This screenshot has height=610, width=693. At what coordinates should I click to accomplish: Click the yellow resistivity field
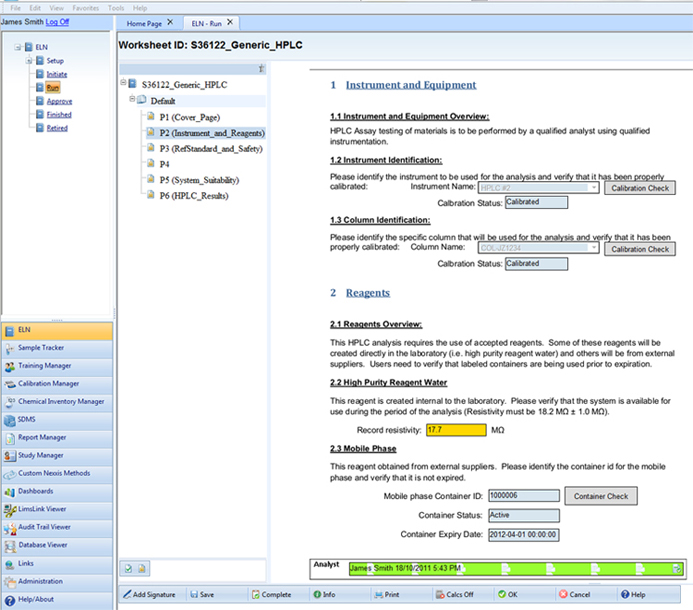point(456,430)
